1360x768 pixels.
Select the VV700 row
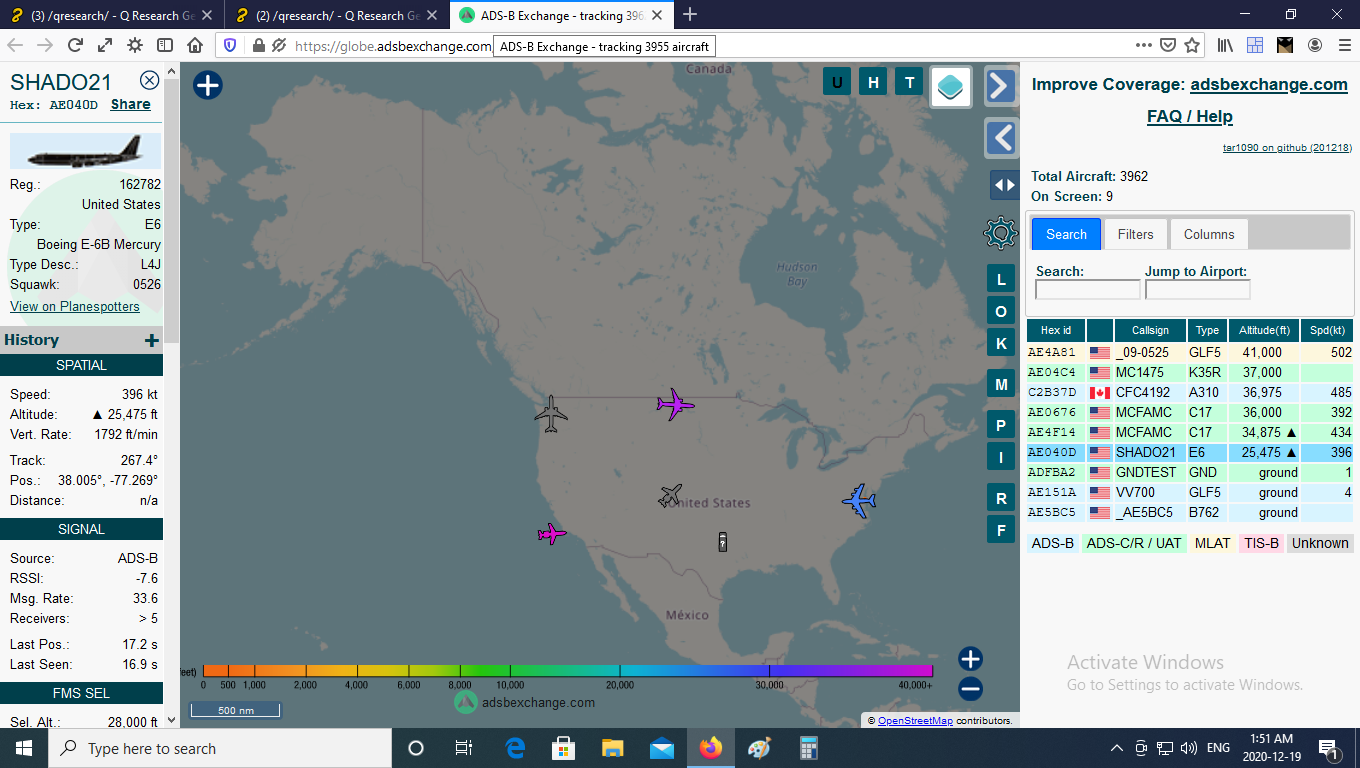coord(1190,492)
